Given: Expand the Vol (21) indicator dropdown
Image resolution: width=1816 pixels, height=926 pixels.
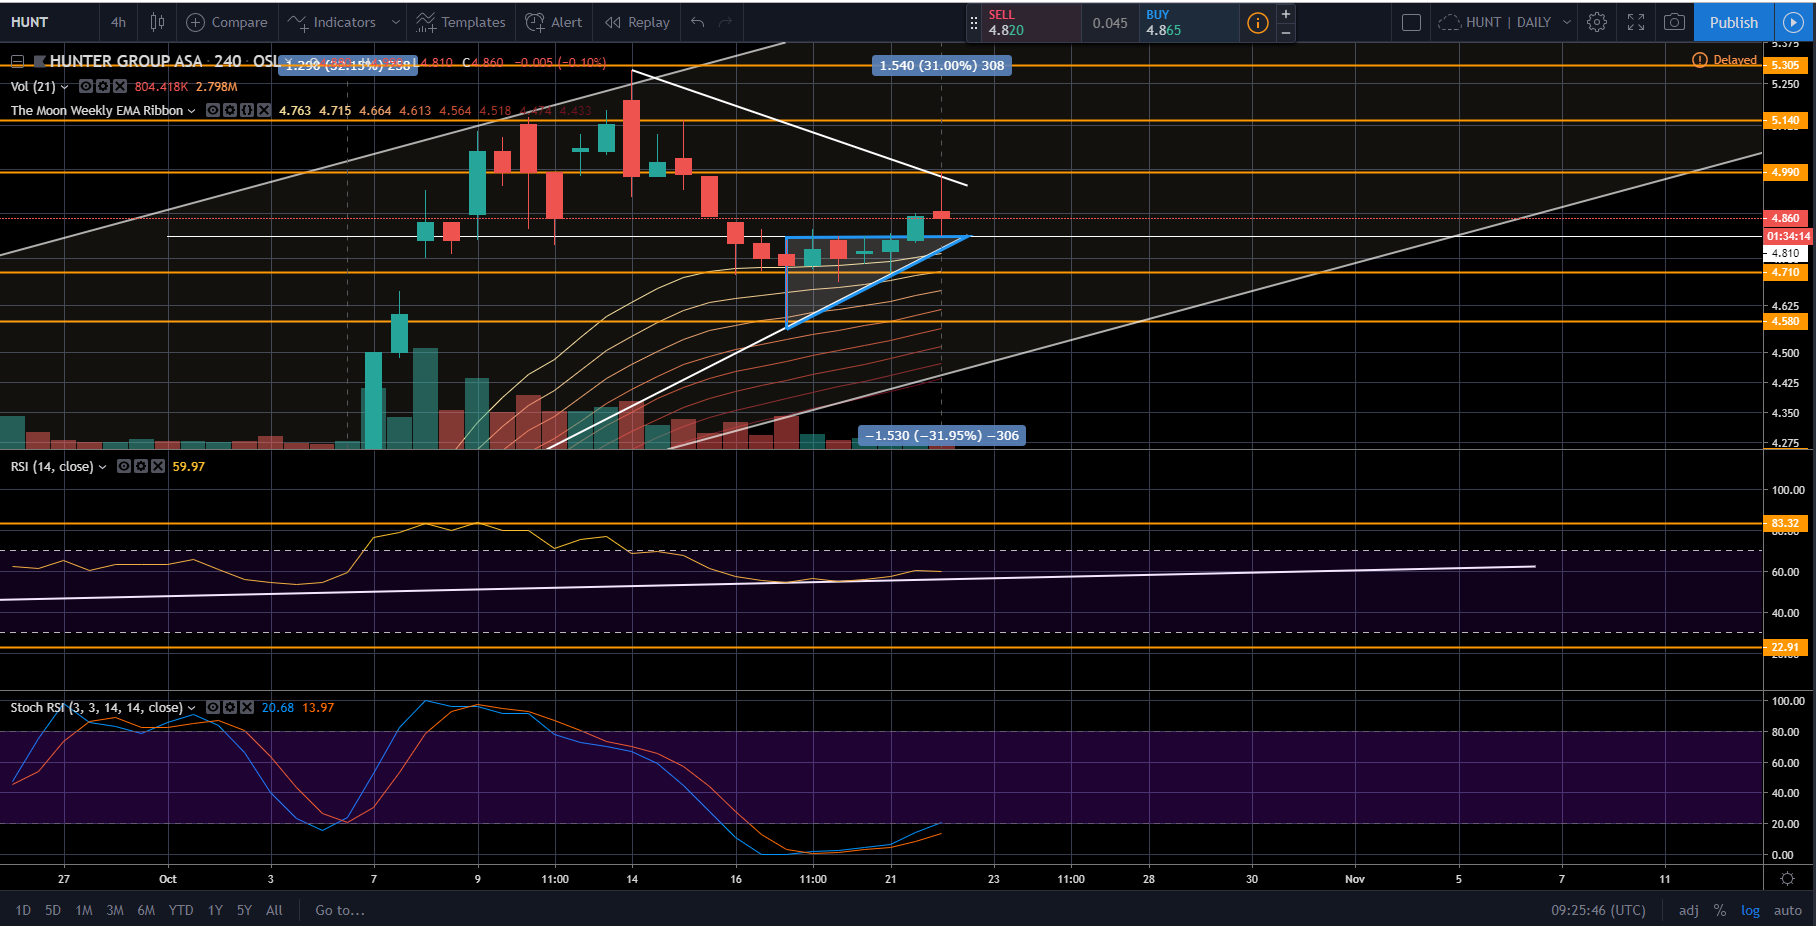Looking at the screenshot, I should [x=65, y=87].
